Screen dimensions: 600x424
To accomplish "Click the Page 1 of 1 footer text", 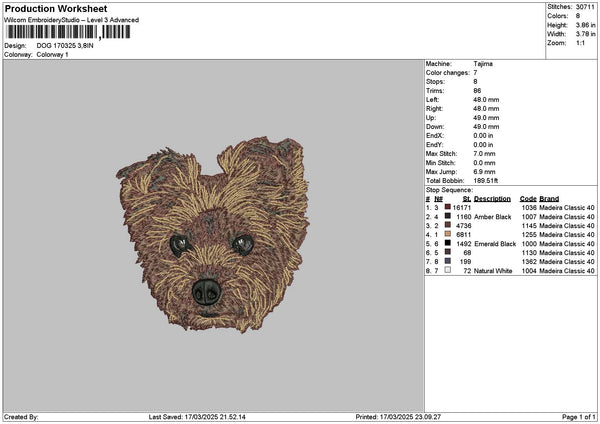I will pyautogui.click(x=576, y=416).
